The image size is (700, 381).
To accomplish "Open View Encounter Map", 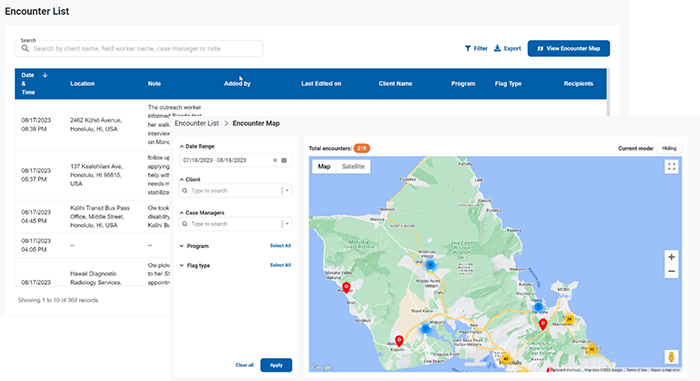I will 568,48.
